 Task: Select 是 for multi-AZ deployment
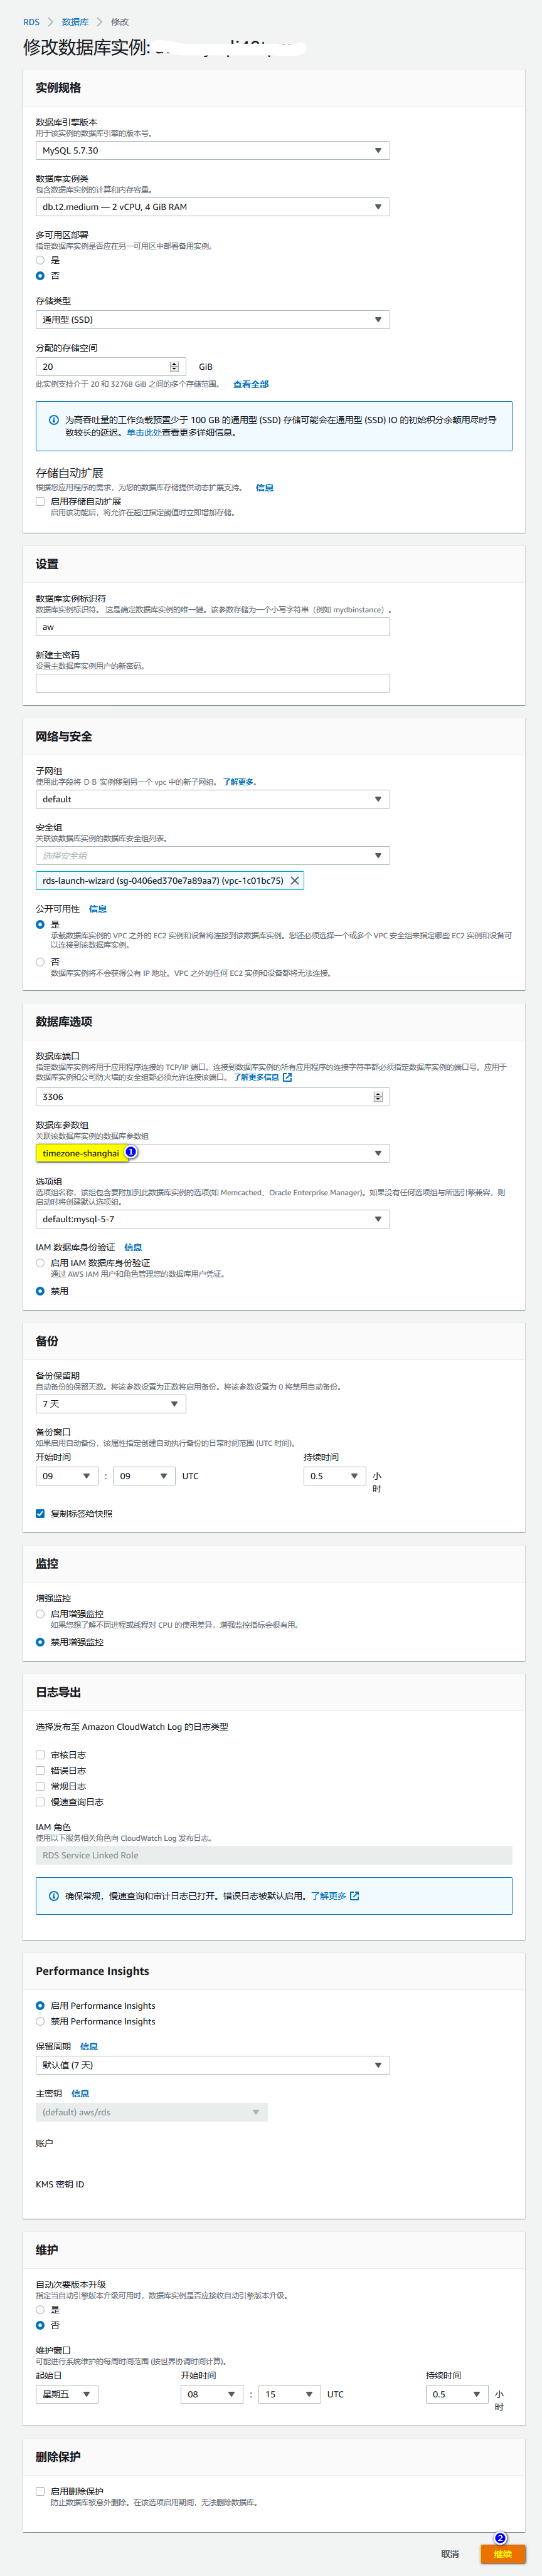pos(40,260)
